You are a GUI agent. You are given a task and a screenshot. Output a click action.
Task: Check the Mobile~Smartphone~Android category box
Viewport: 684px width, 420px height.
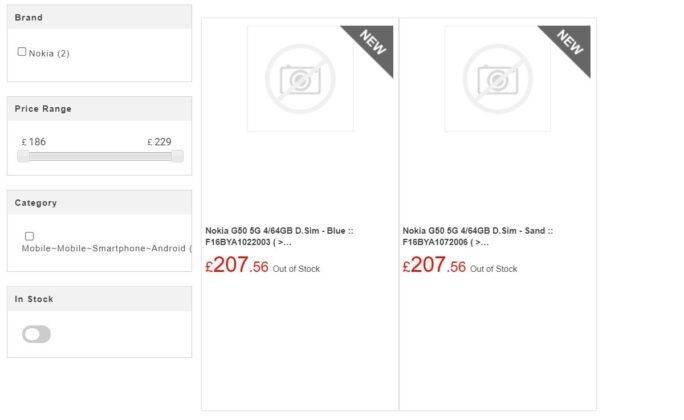[29, 236]
